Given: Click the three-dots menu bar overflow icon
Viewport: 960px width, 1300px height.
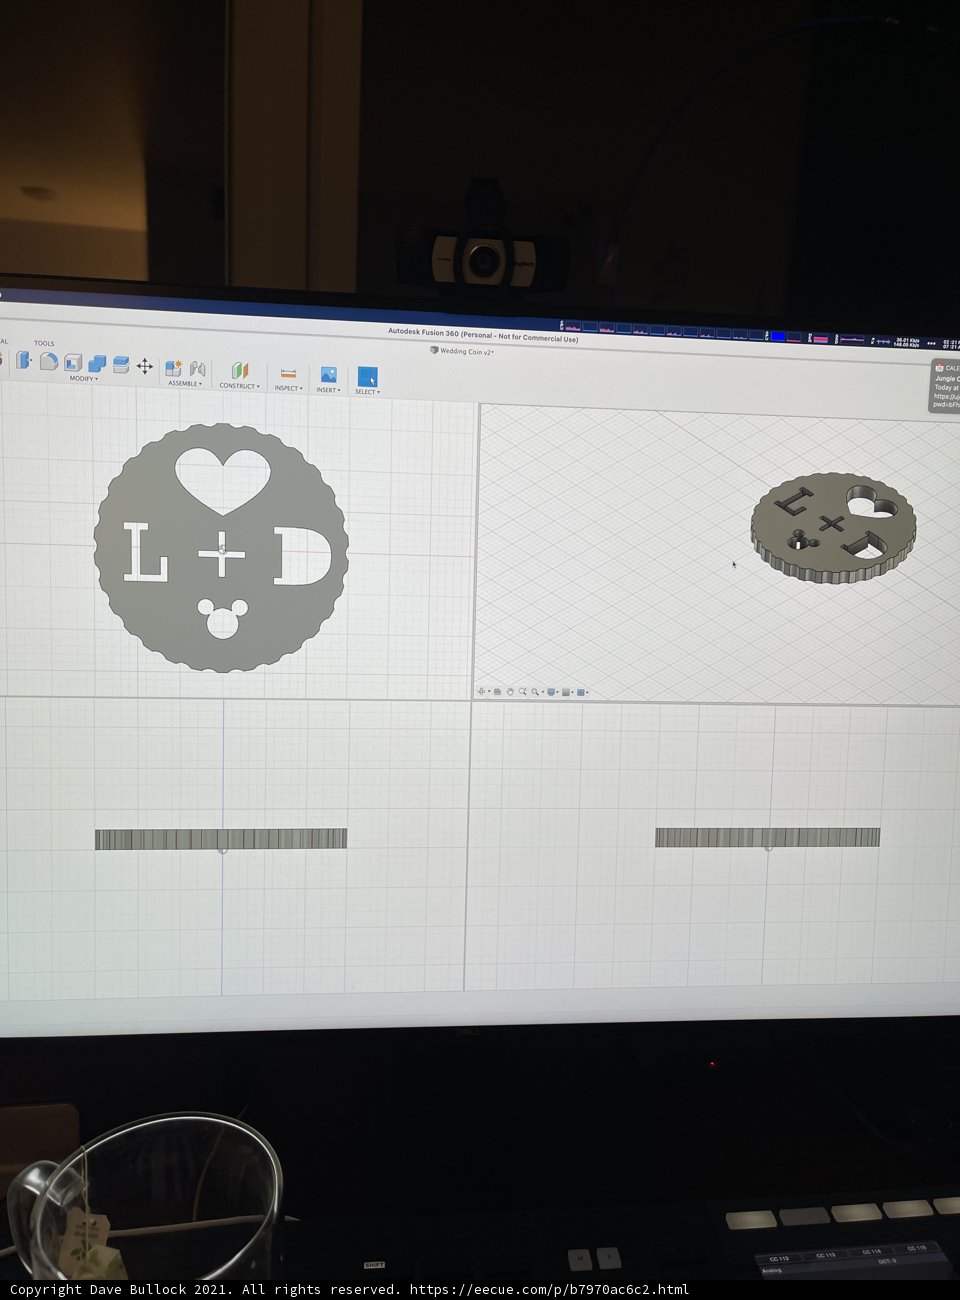Looking at the screenshot, I should click(931, 343).
